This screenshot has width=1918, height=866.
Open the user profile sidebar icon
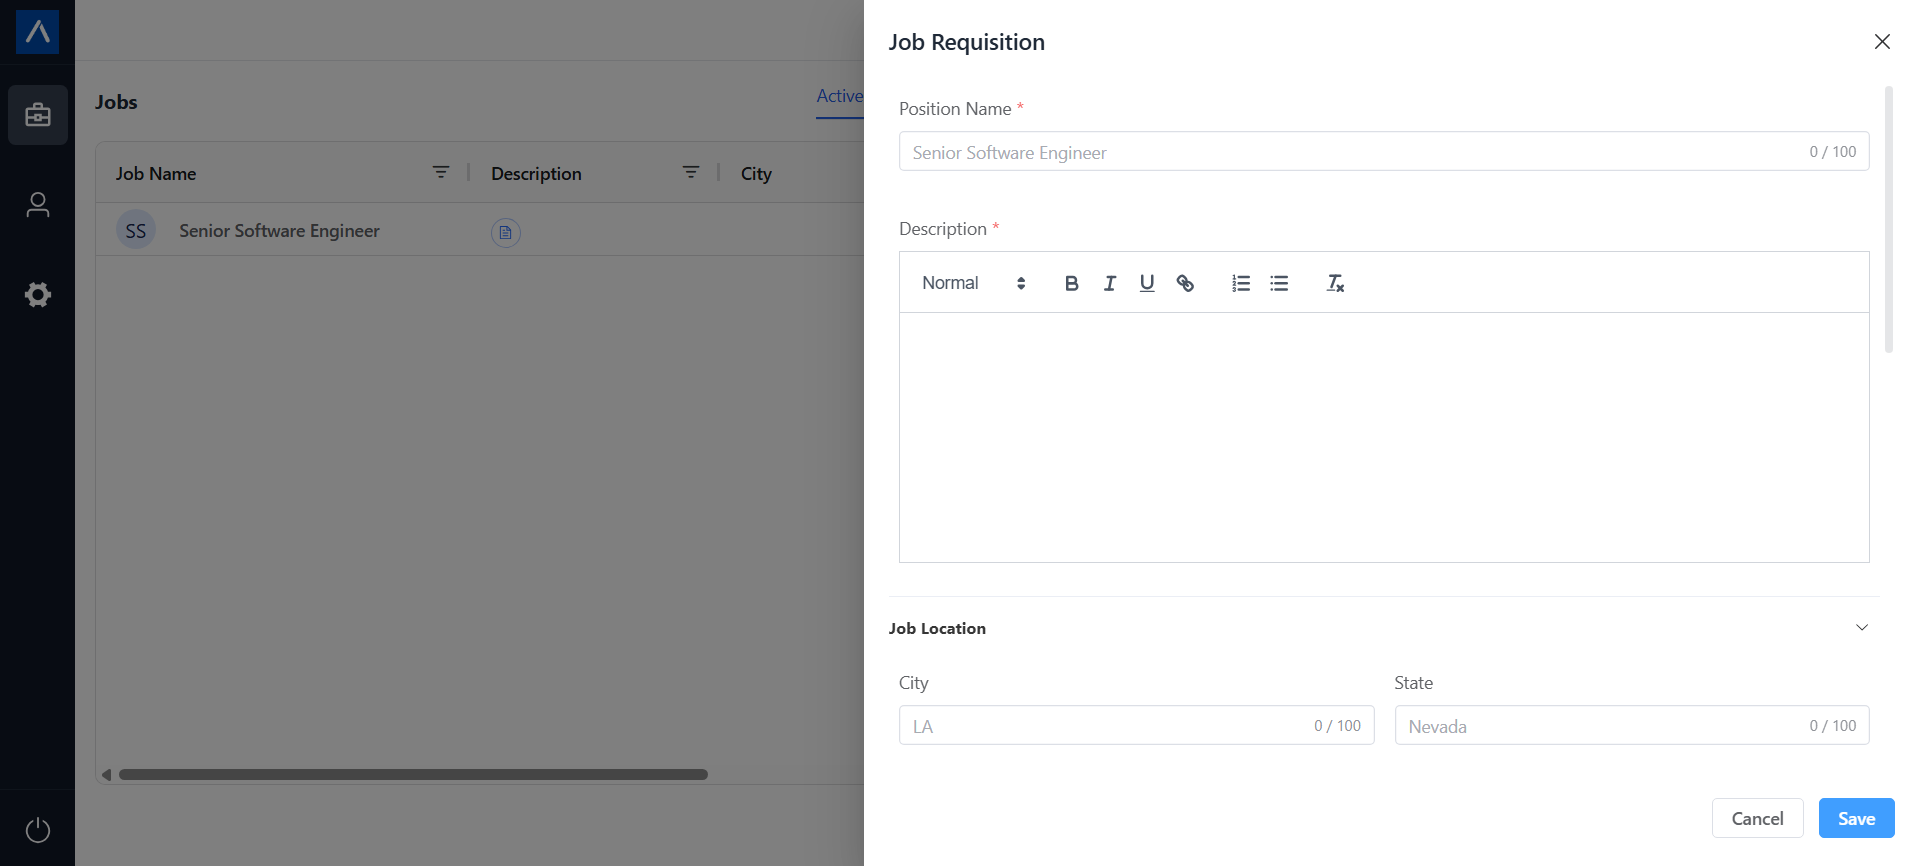pos(38,205)
